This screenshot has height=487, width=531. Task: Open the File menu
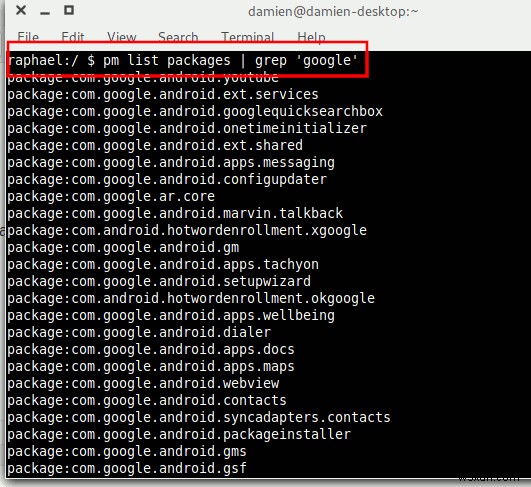tap(28, 37)
